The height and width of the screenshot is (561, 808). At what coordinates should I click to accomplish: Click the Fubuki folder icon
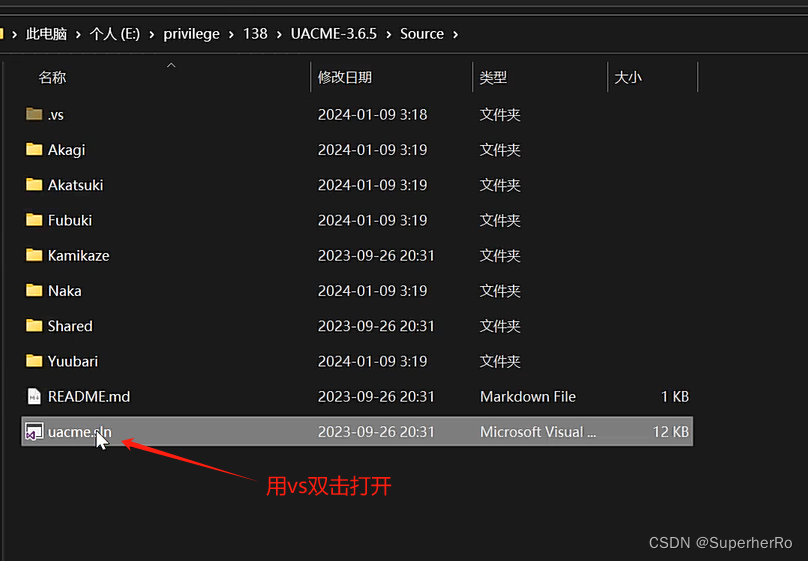coord(34,220)
